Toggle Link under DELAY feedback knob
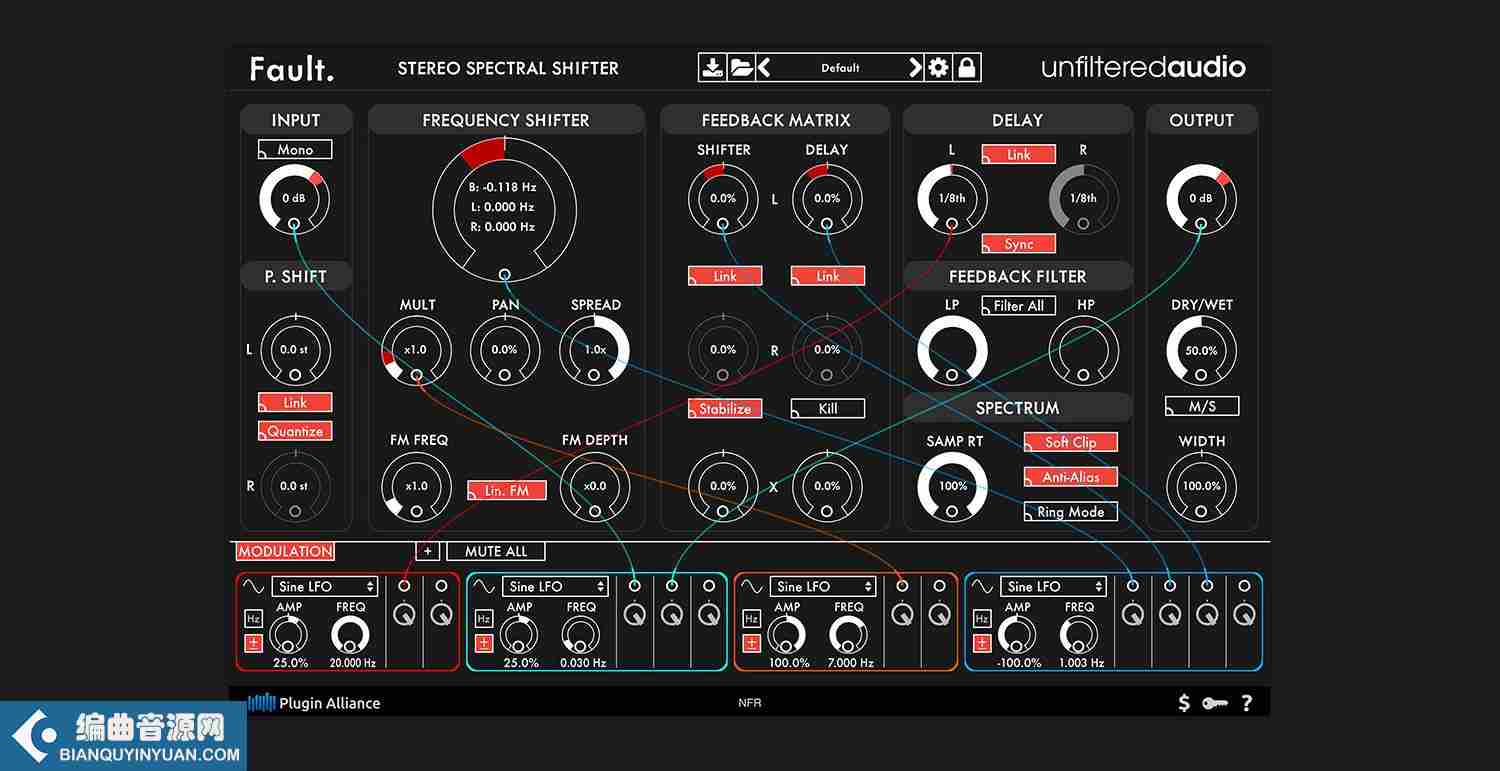 (x=828, y=276)
